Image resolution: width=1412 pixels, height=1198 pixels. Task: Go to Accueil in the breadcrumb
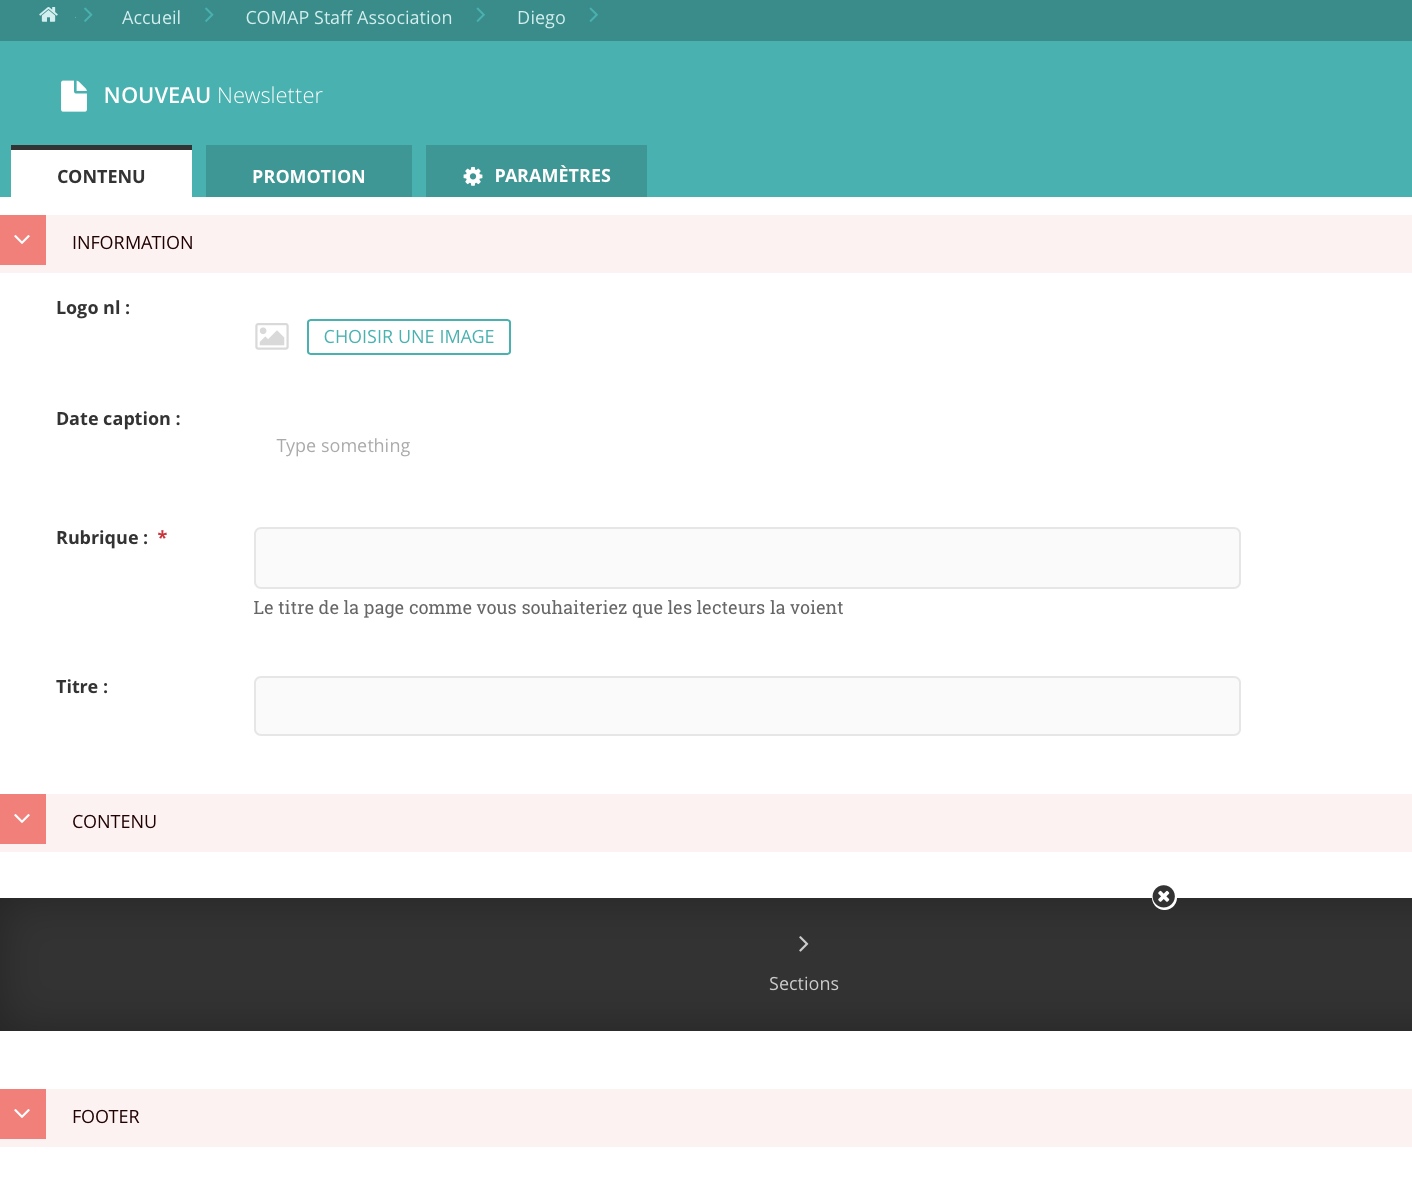point(151,18)
